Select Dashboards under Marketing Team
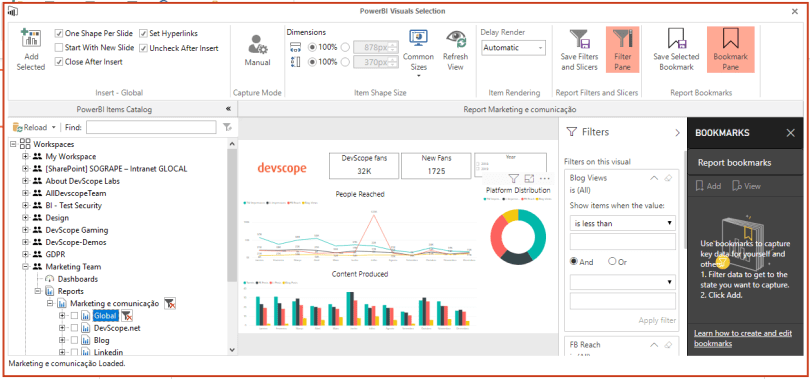The width and height of the screenshot is (810, 379). click(x=77, y=279)
